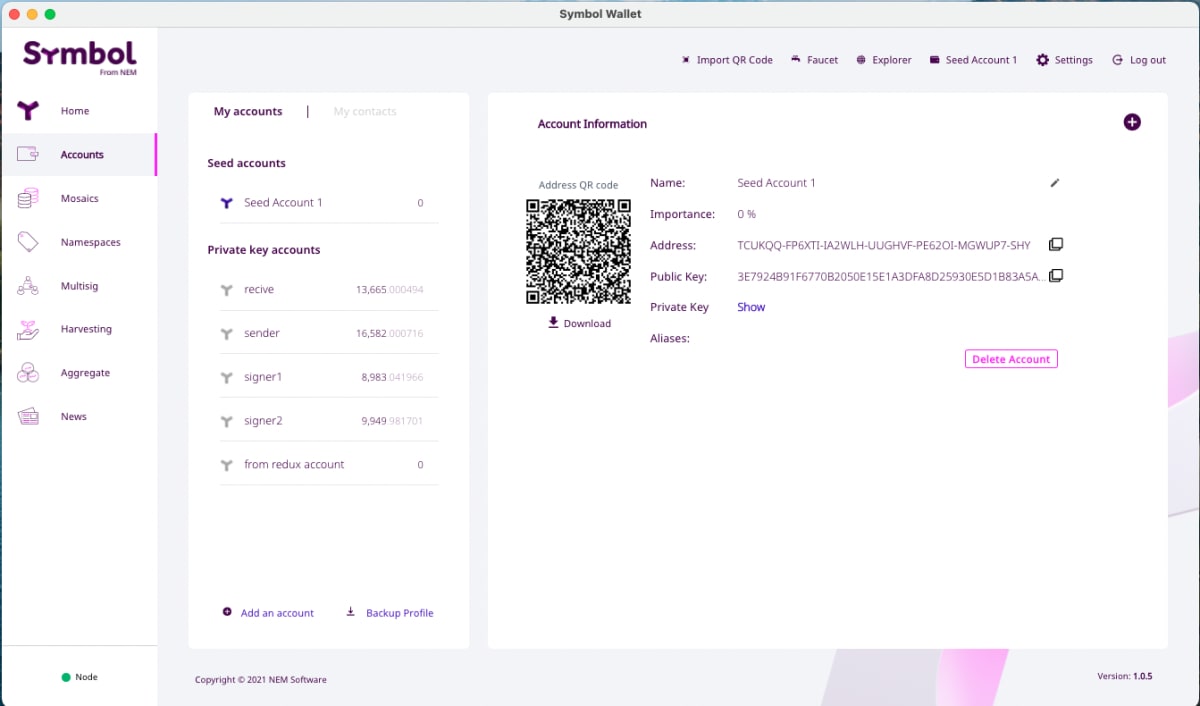Select the sender account row
Viewport: 1200px width, 706px height.
click(329, 333)
